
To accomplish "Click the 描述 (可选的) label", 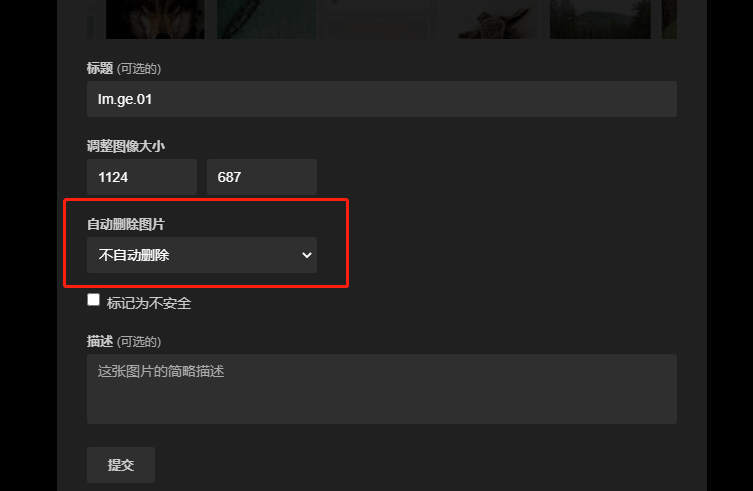I will [124, 342].
